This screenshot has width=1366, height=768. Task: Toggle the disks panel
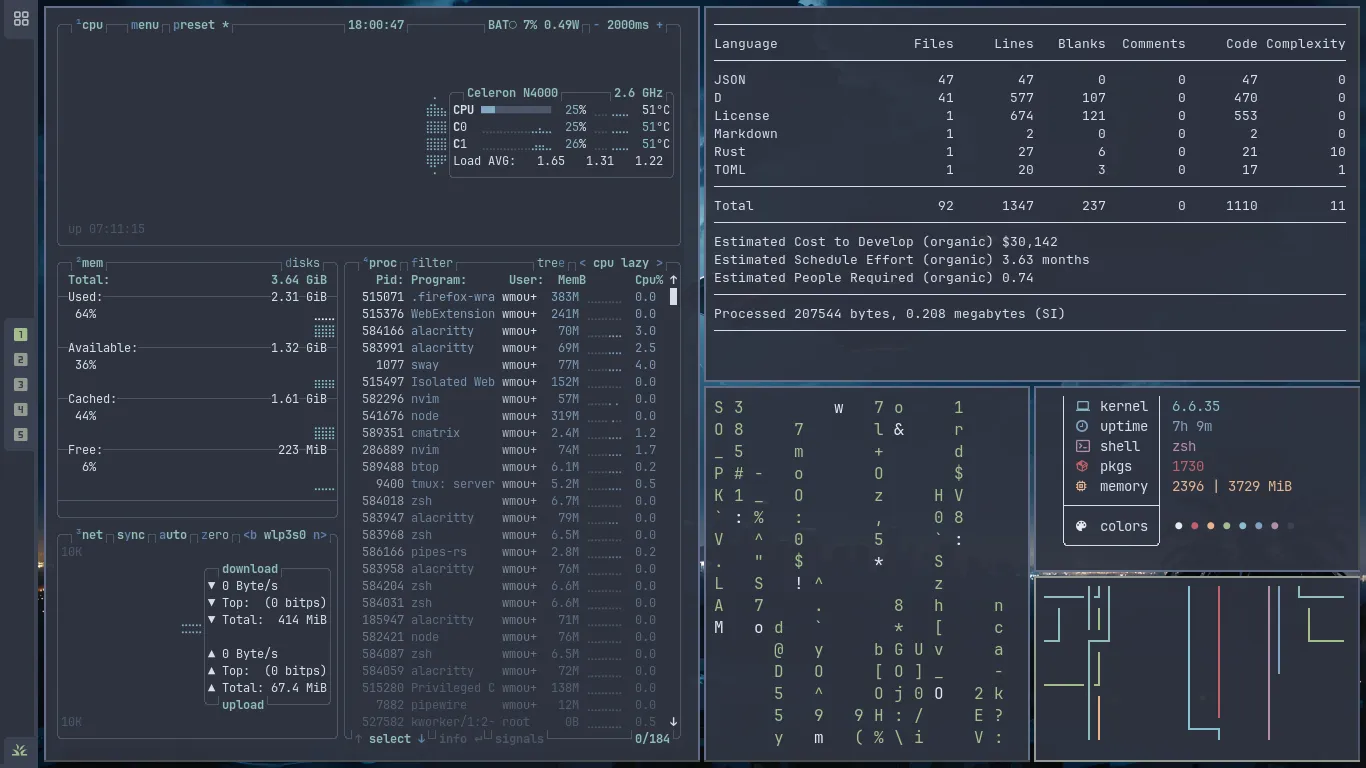pyautogui.click(x=303, y=263)
